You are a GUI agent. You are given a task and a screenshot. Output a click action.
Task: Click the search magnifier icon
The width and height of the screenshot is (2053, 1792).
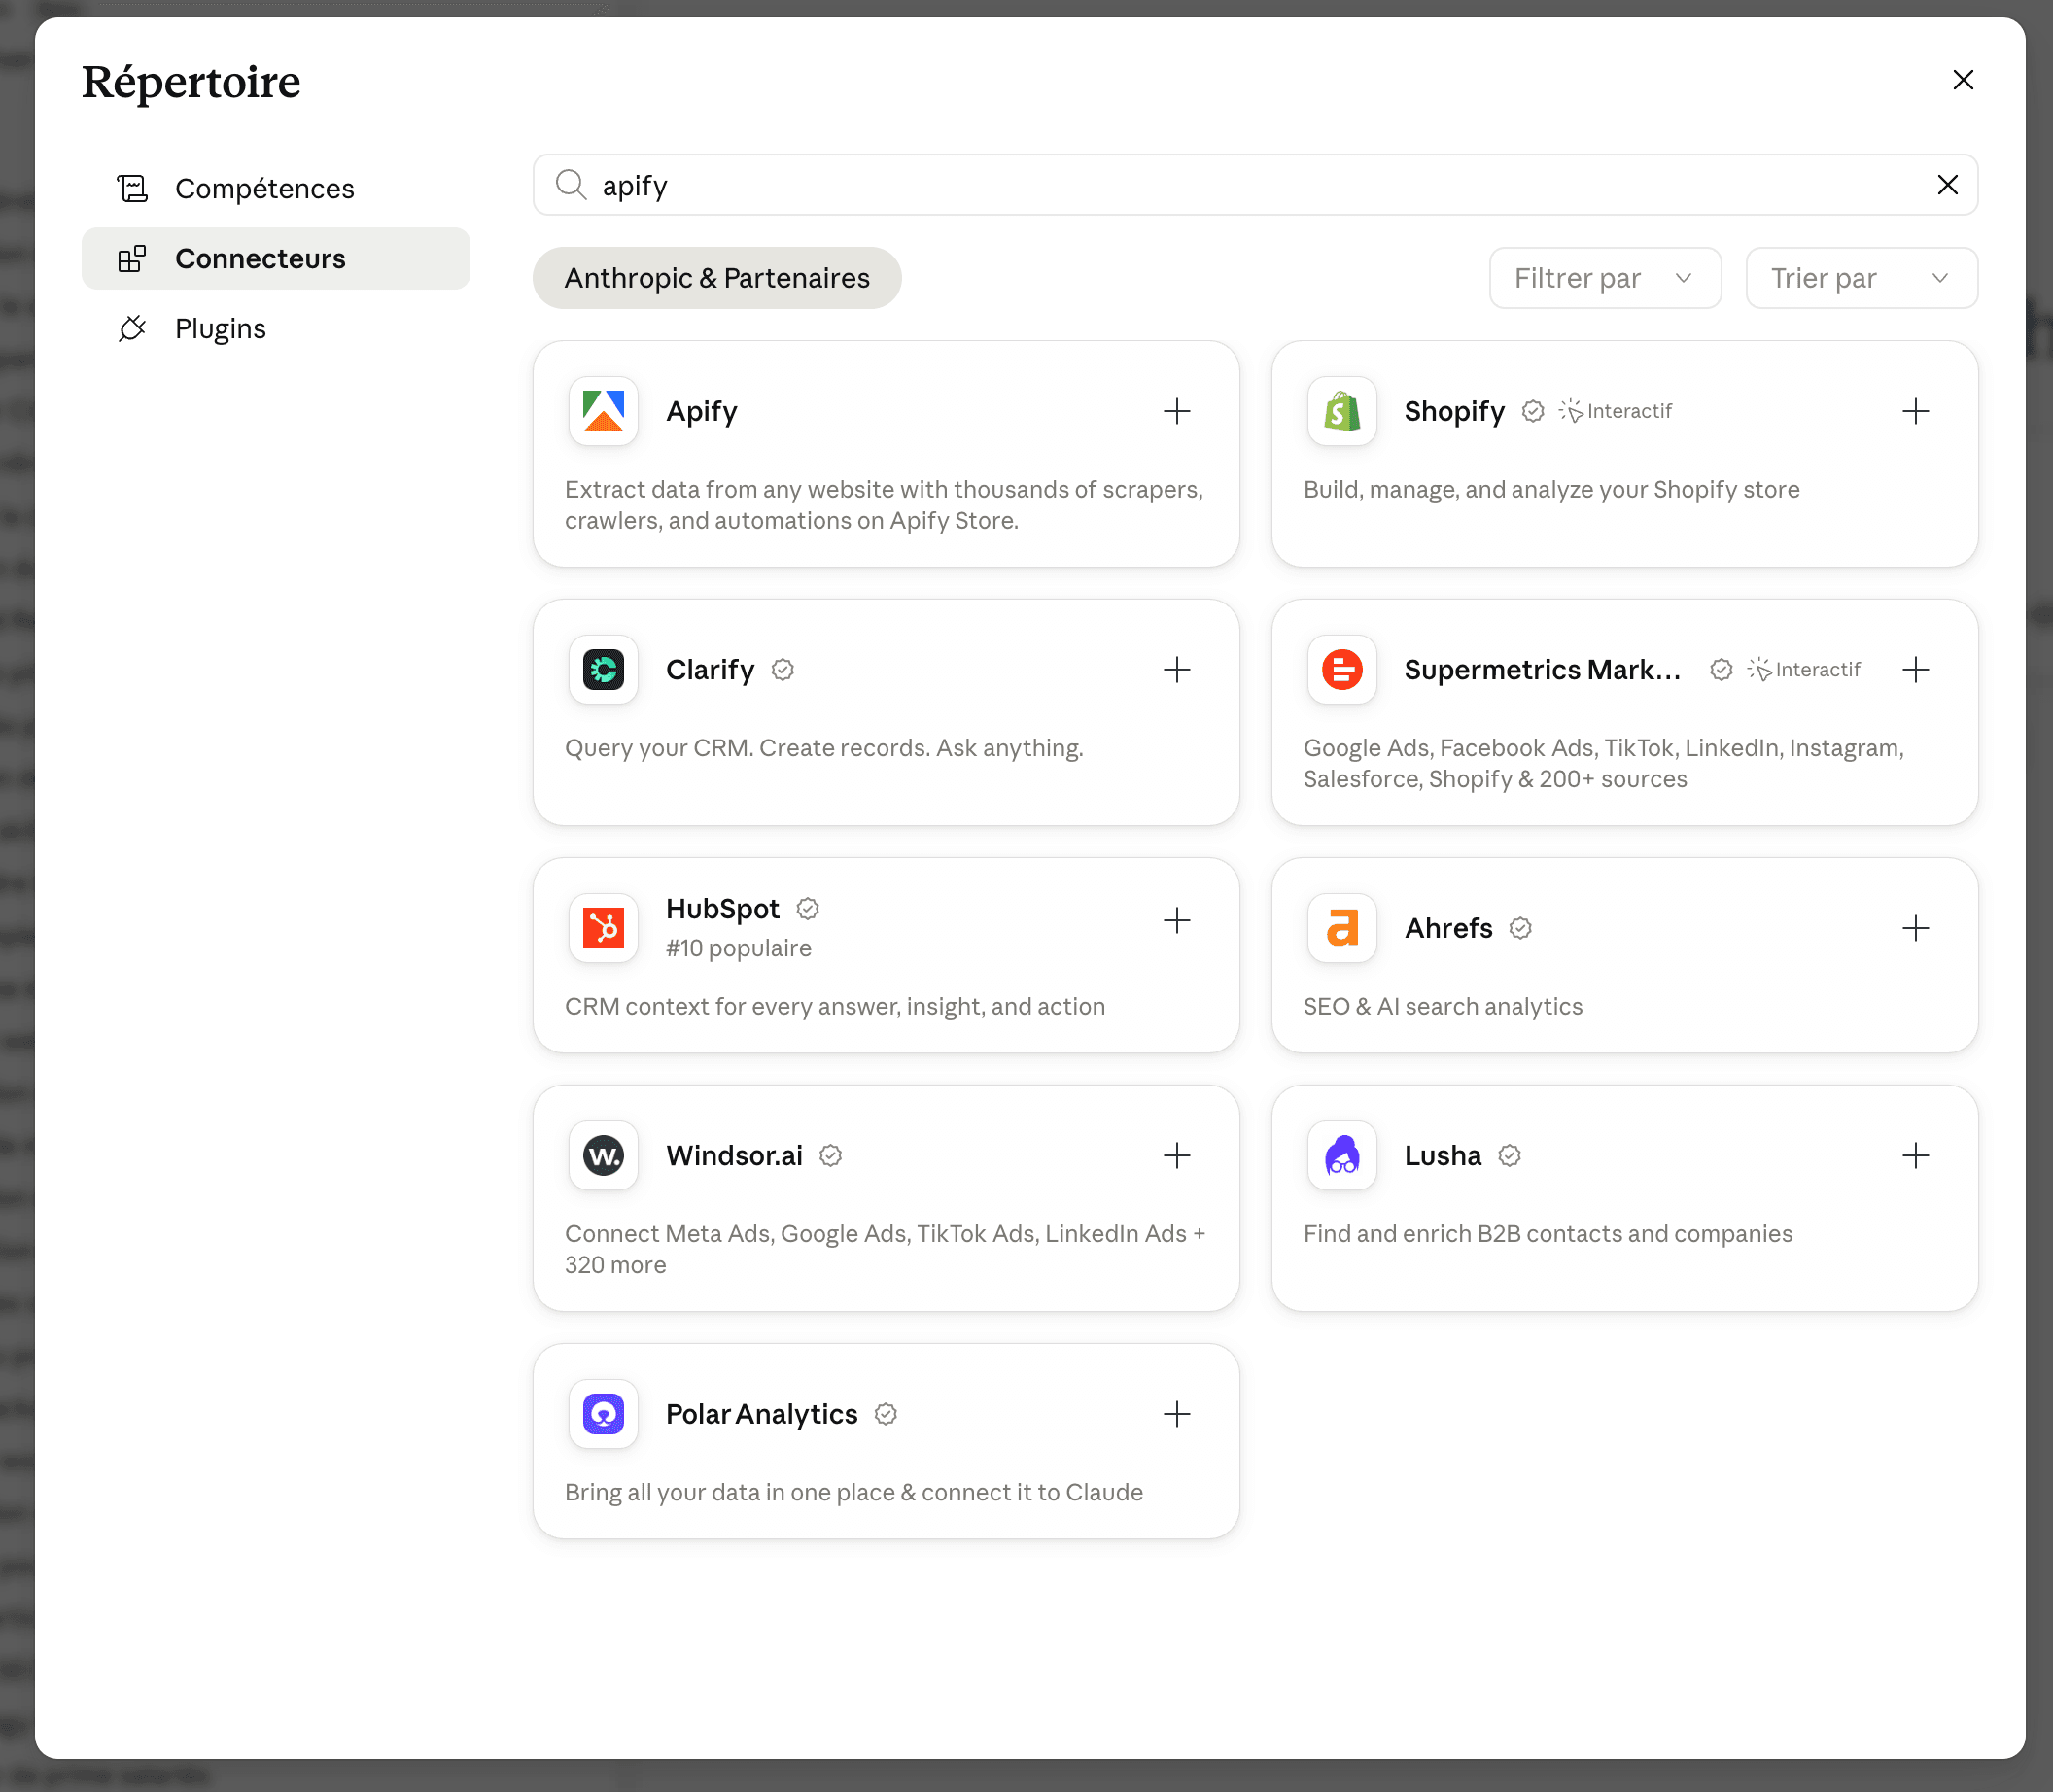click(x=571, y=185)
